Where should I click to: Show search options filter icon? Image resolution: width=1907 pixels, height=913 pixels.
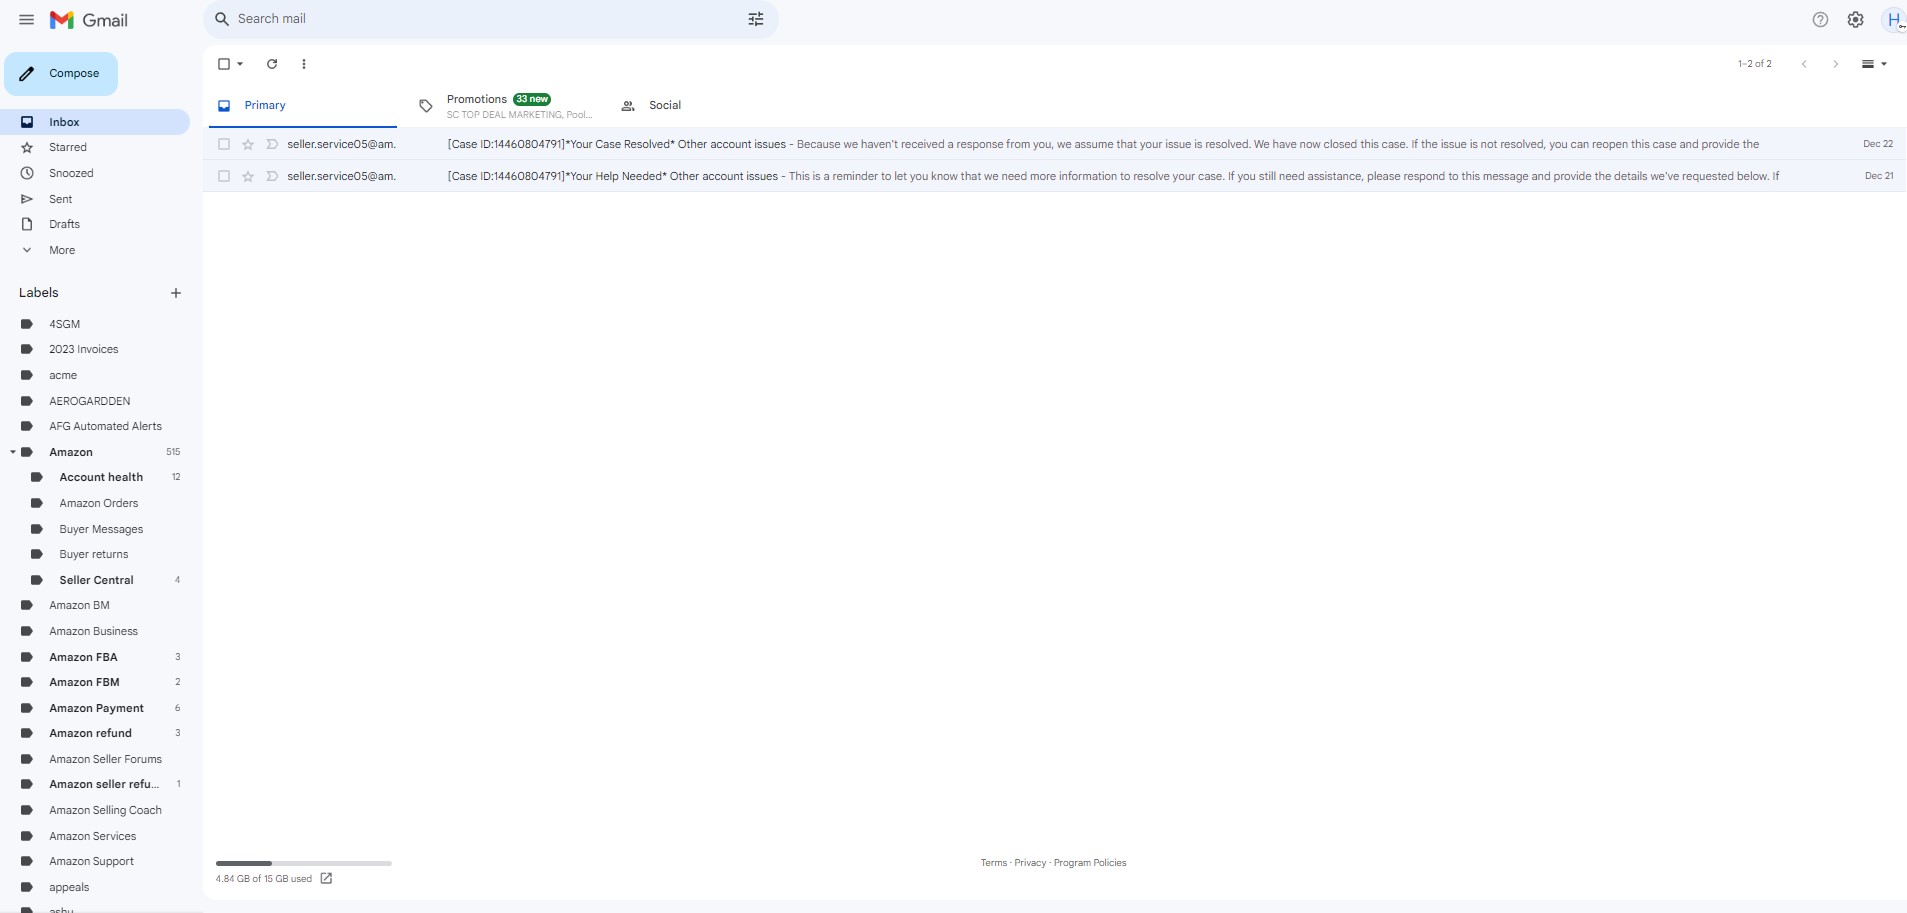tap(756, 19)
